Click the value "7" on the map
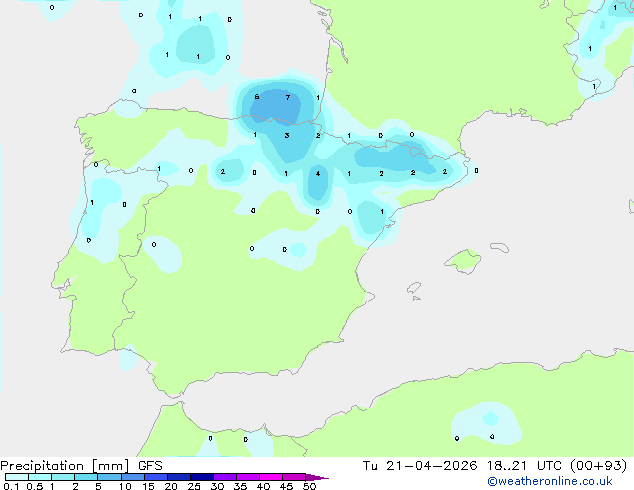This screenshot has height=490, width=634. (287, 97)
